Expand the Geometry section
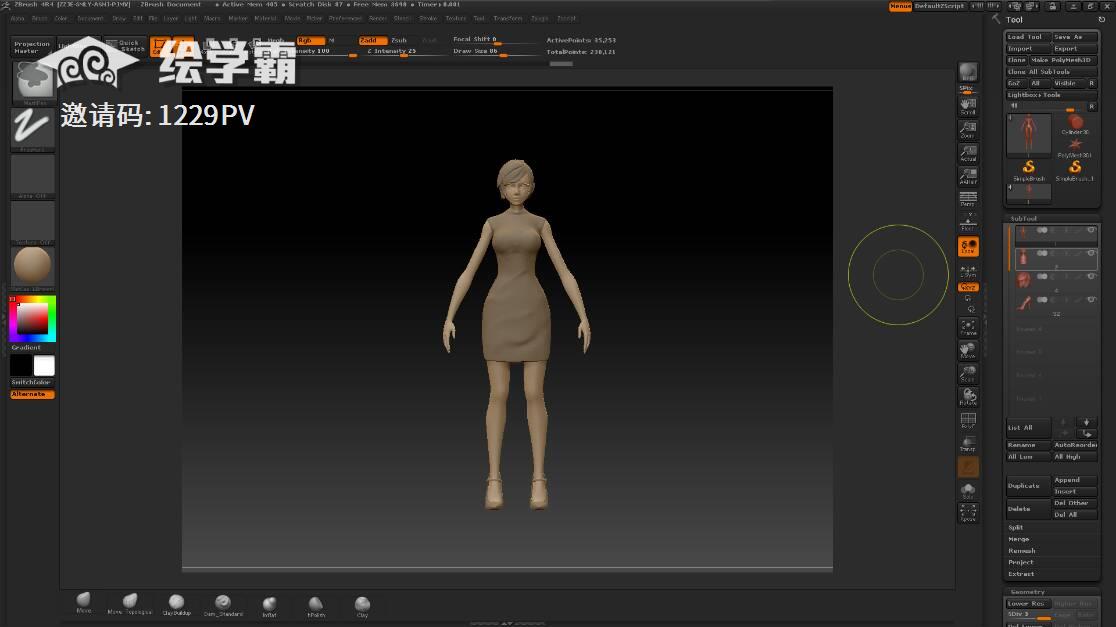The width and height of the screenshot is (1116, 627). click(x=1027, y=592)
